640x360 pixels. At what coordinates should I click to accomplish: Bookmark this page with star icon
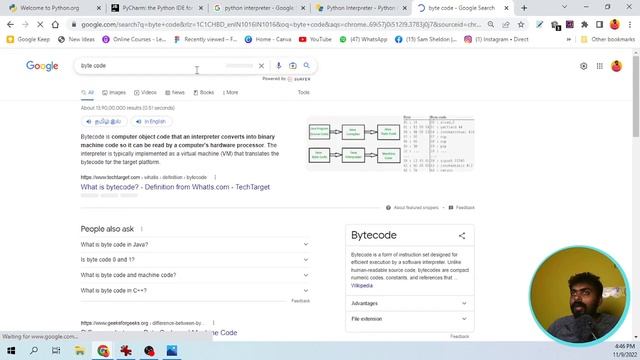(x=521, y=24)
